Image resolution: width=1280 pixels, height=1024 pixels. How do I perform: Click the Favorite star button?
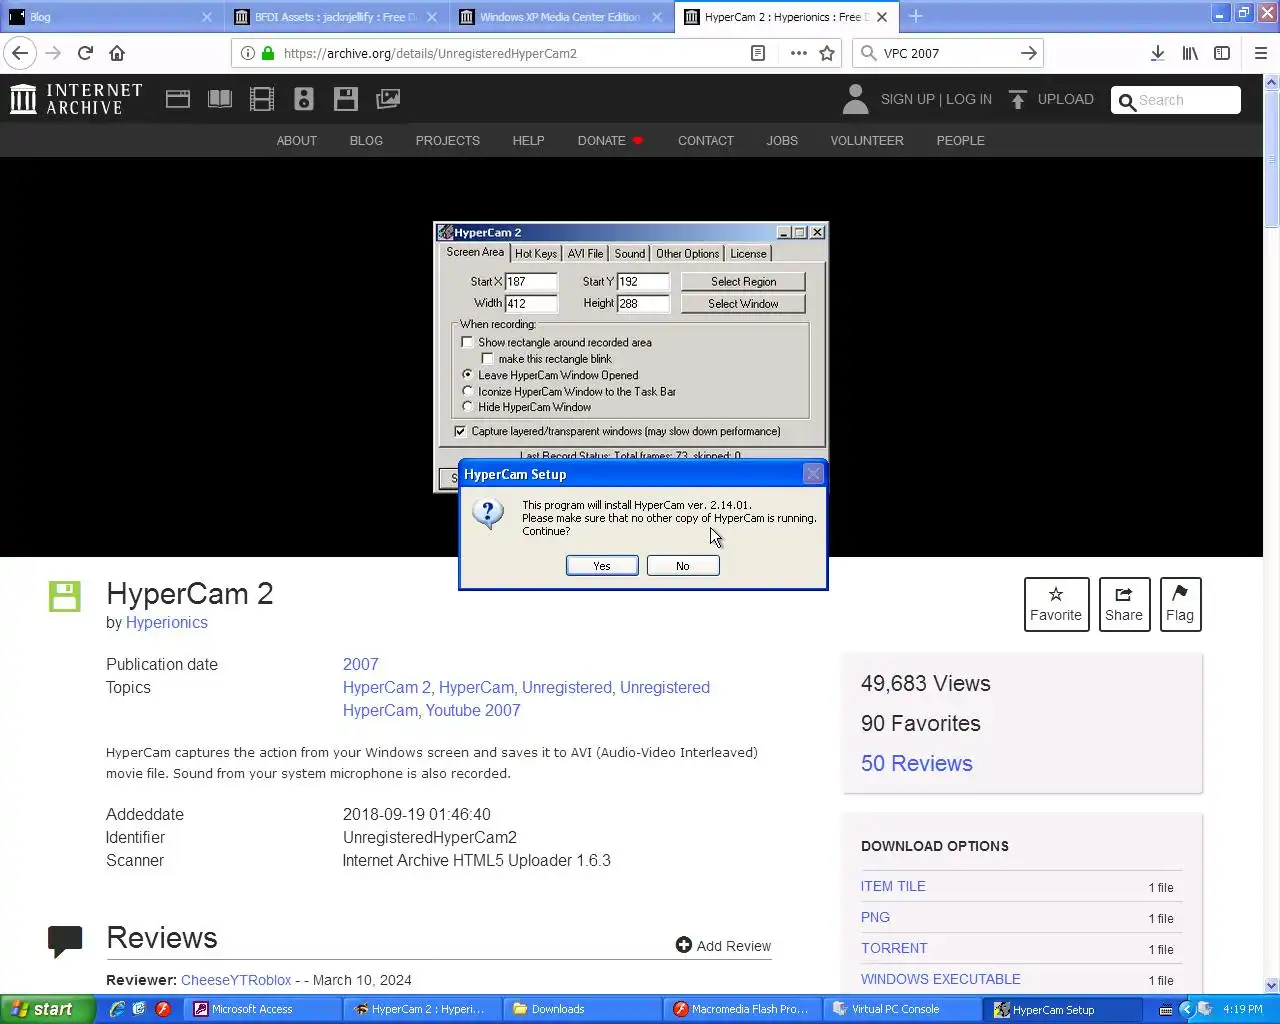(1056, 604)
